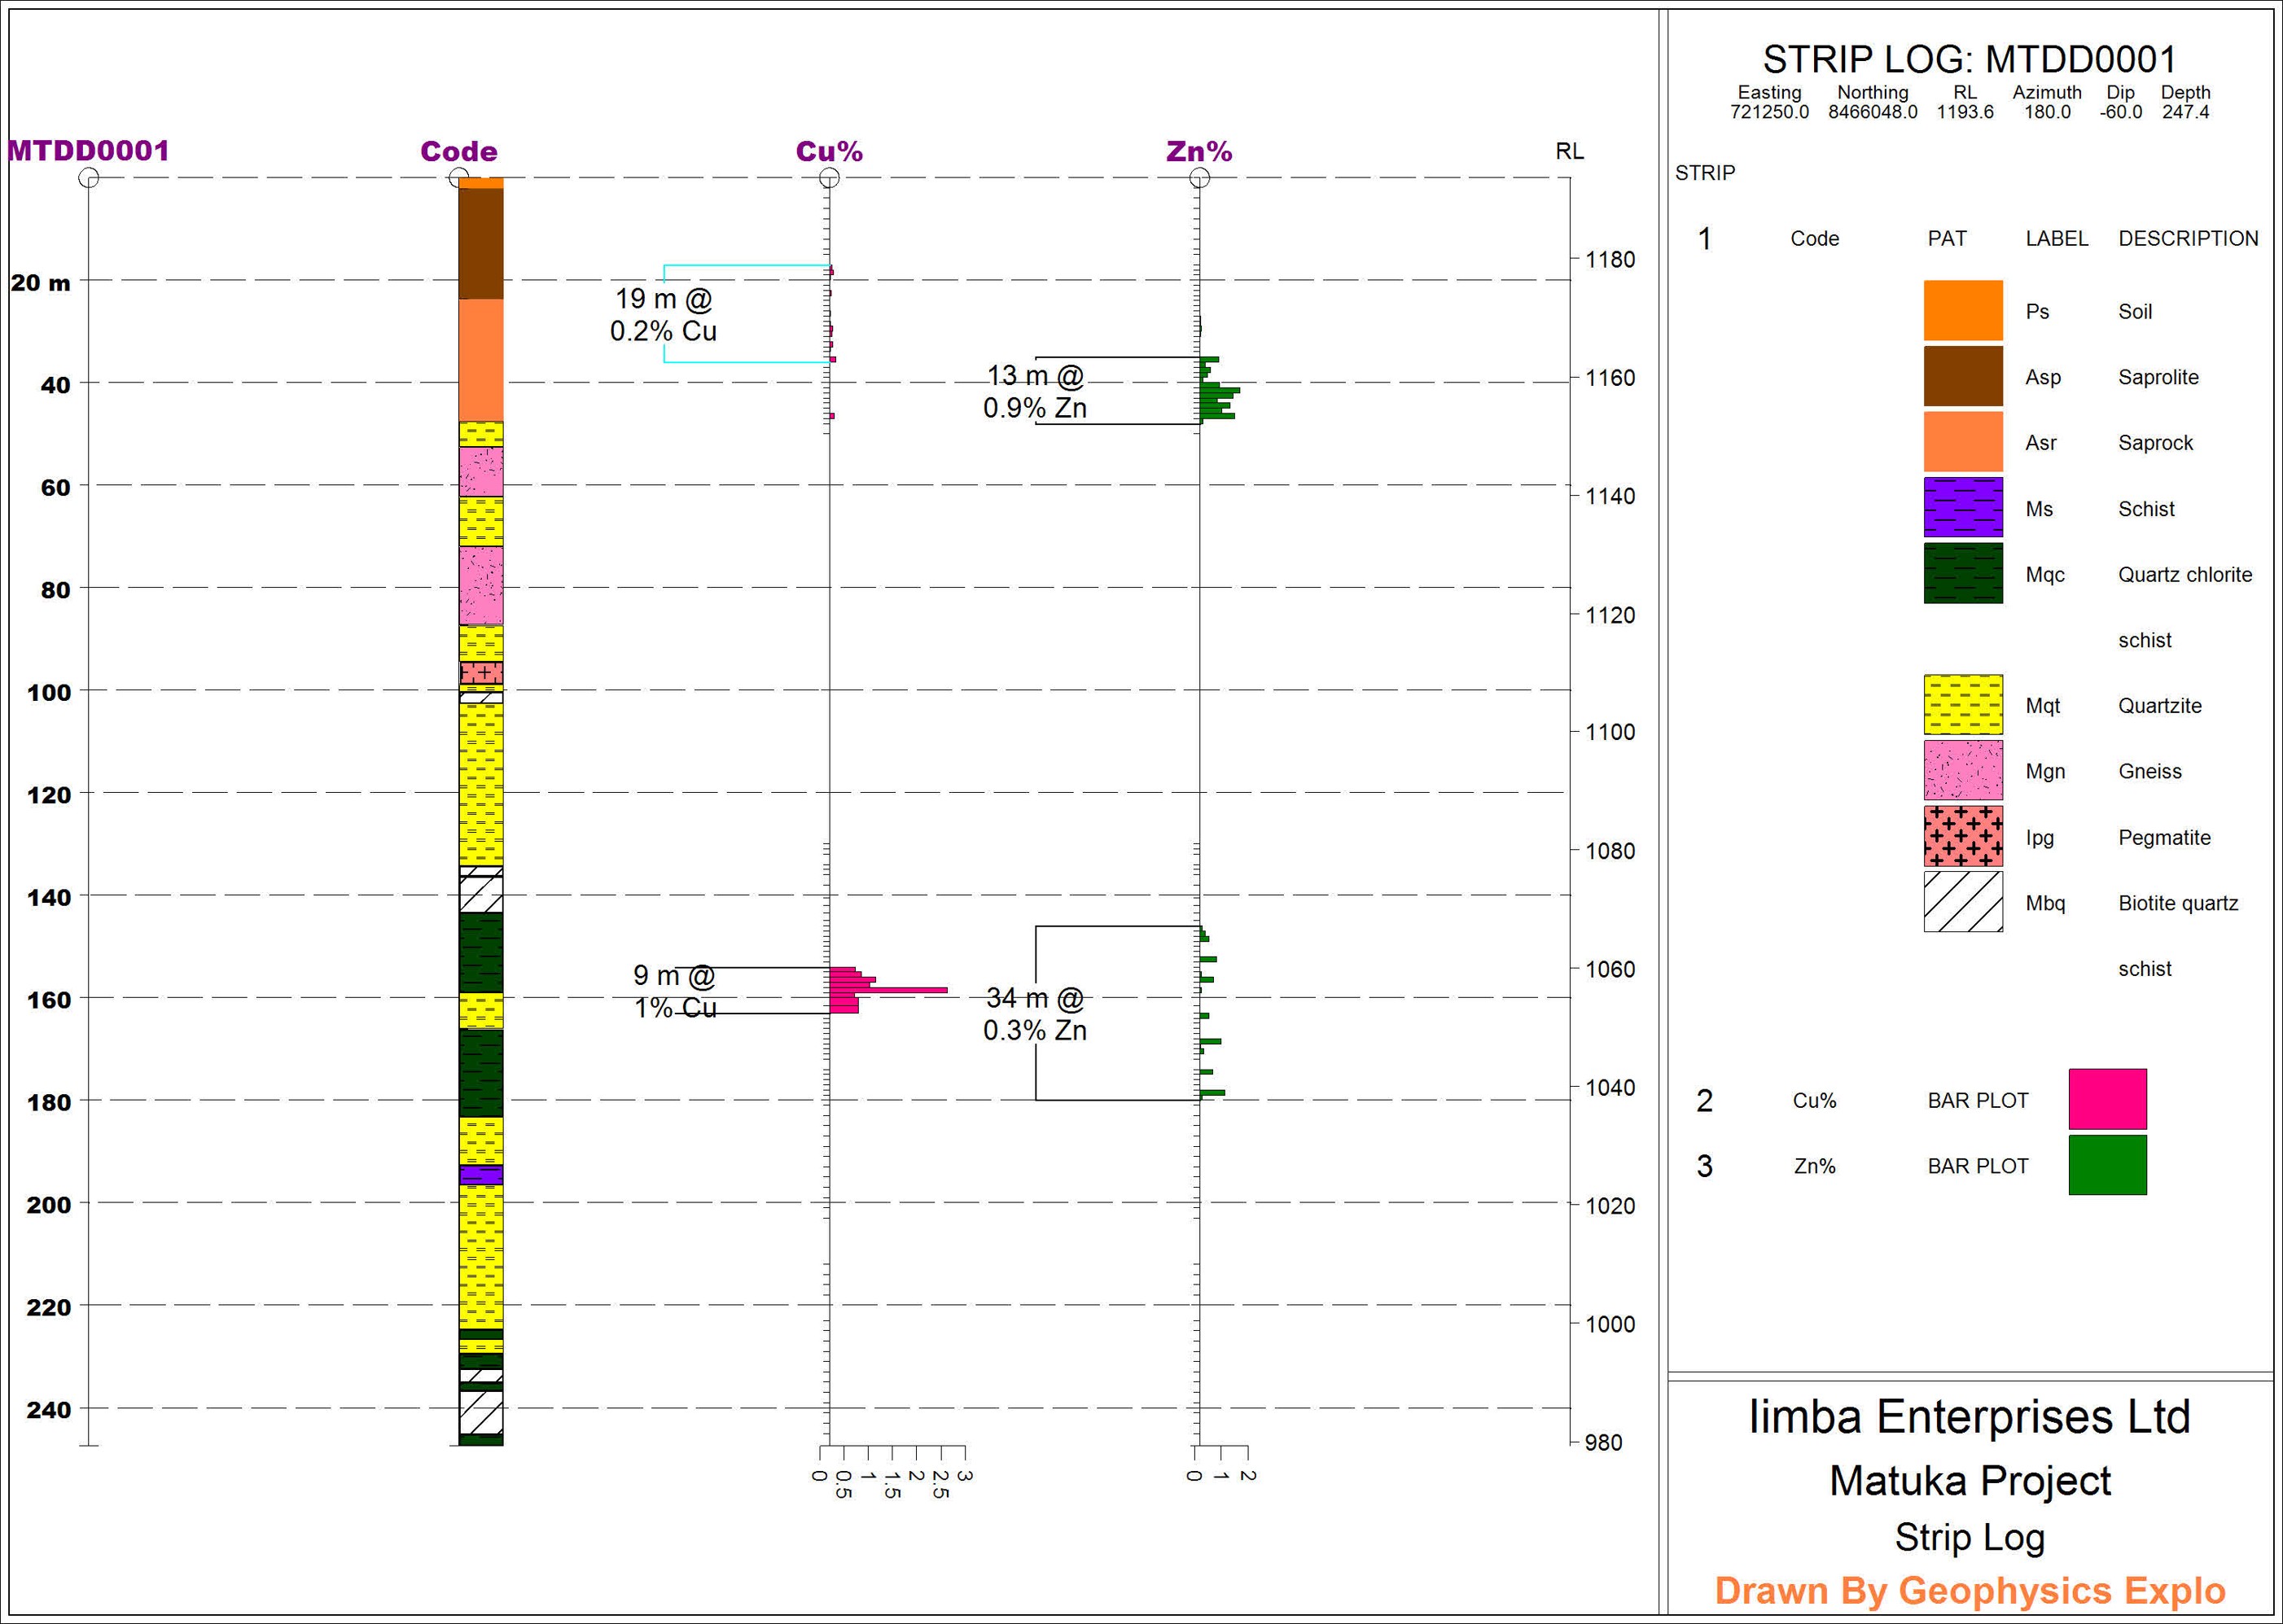Click the brown saprolite interval in the Code column

[x=481, y=243]
